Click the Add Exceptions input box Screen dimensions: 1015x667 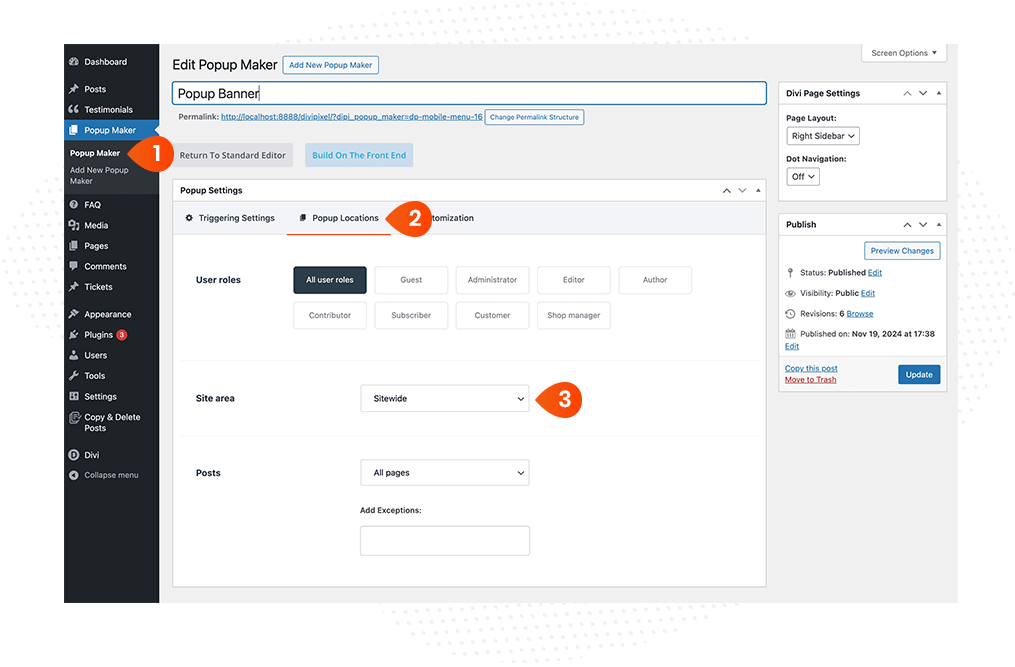(445, 541)
